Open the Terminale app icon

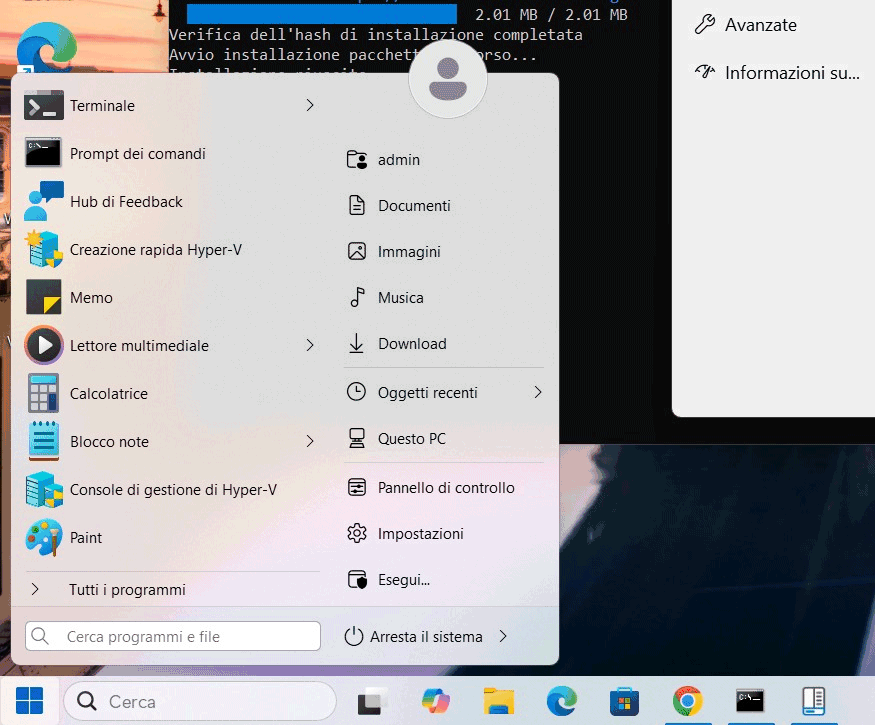[x=44, y=106]
